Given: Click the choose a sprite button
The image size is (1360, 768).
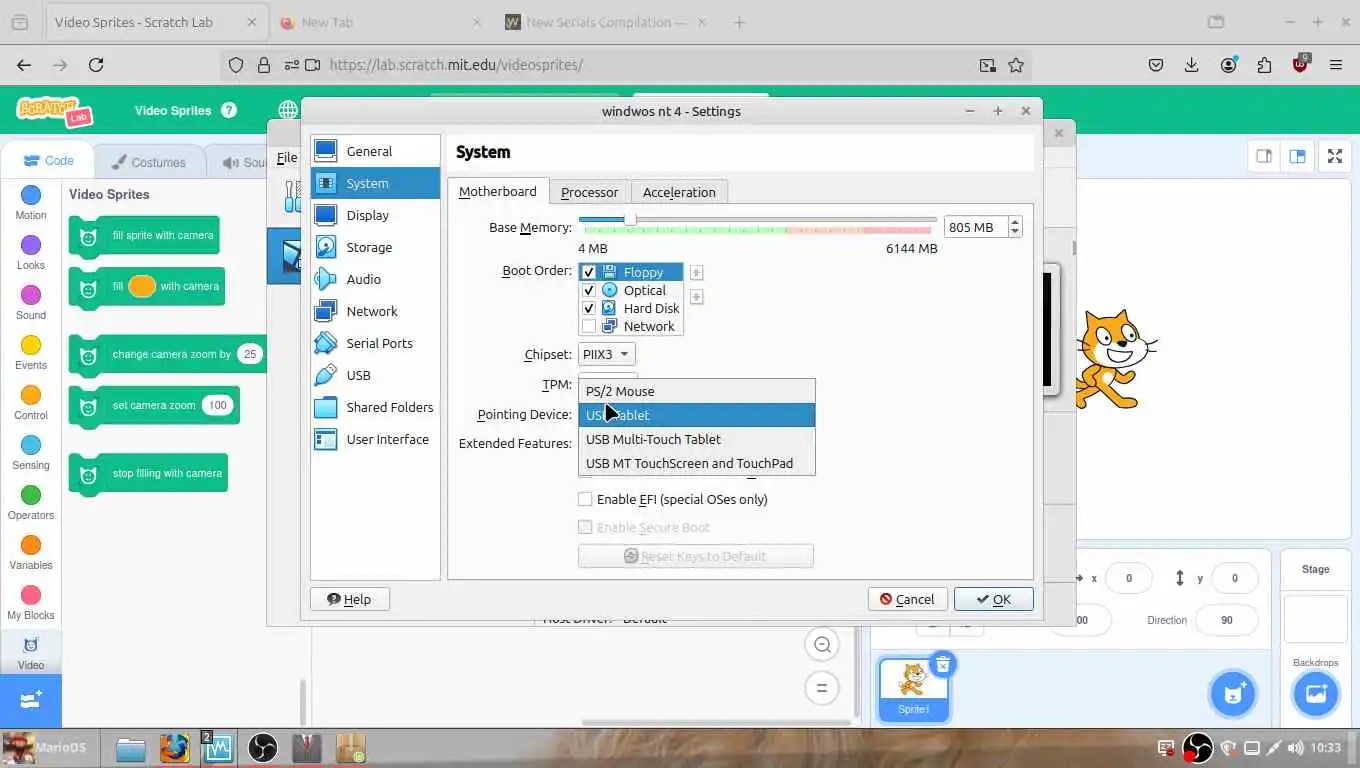Looking at the screenshot, I should coord(1233,694).
